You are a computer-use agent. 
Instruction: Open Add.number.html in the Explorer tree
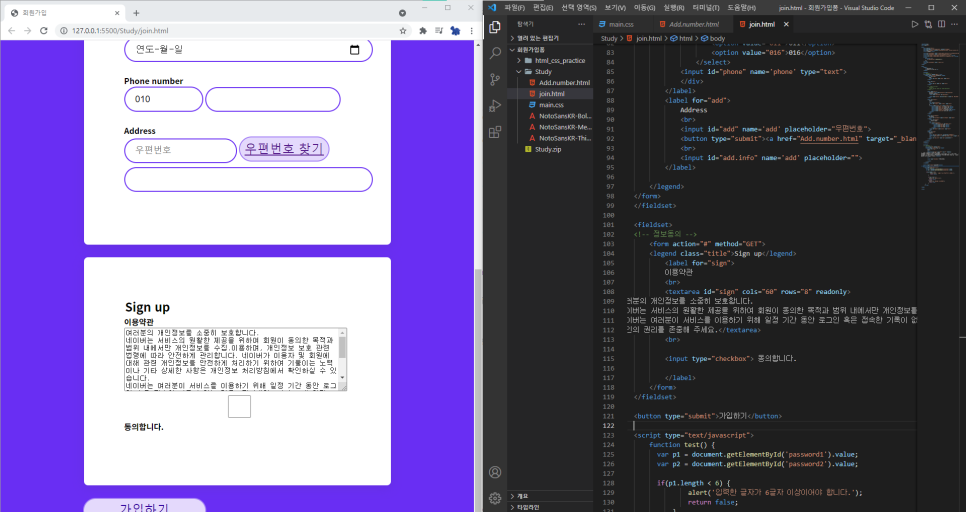pos(564,83)
